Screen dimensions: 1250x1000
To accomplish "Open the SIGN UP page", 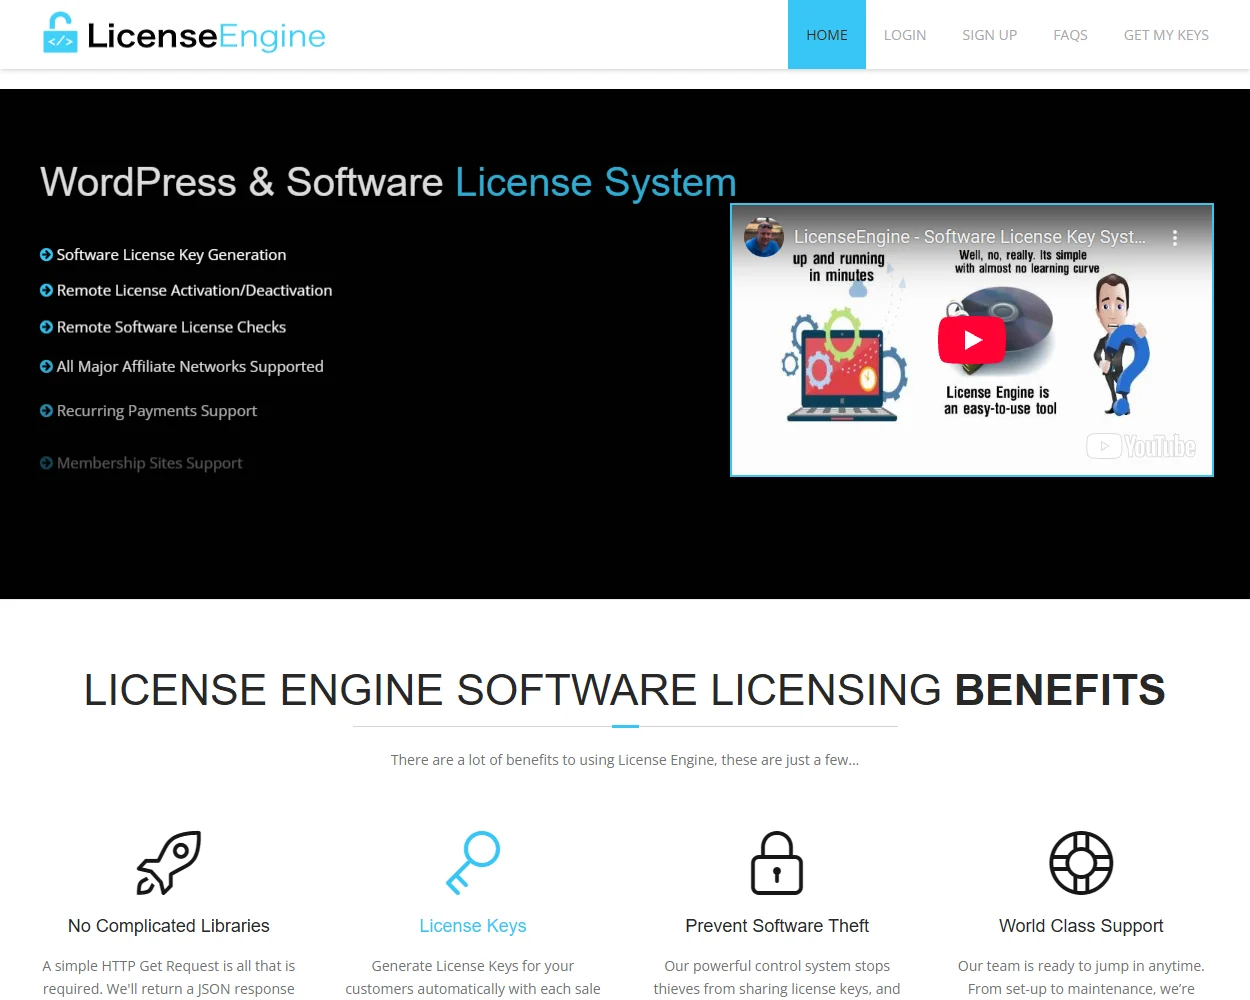I will tap(989, 35).
